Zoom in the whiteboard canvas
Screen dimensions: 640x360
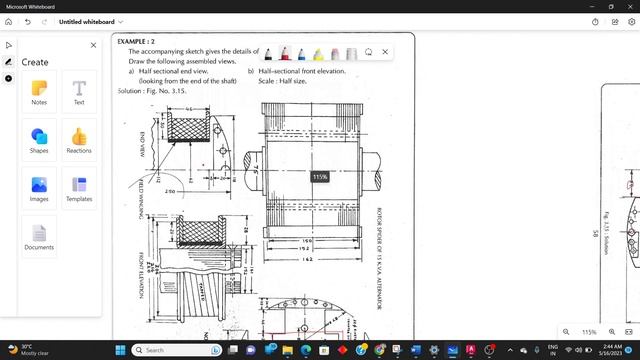(612, 332)
